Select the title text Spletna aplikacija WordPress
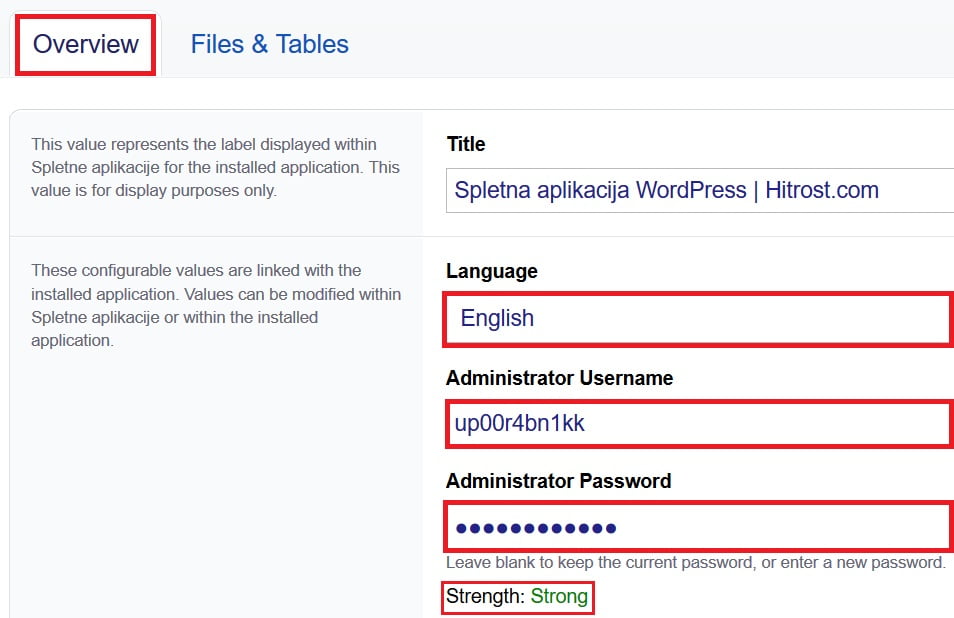The width and height of the screenshot is (954, 618). pyautogui.click(x=600, y=190)
